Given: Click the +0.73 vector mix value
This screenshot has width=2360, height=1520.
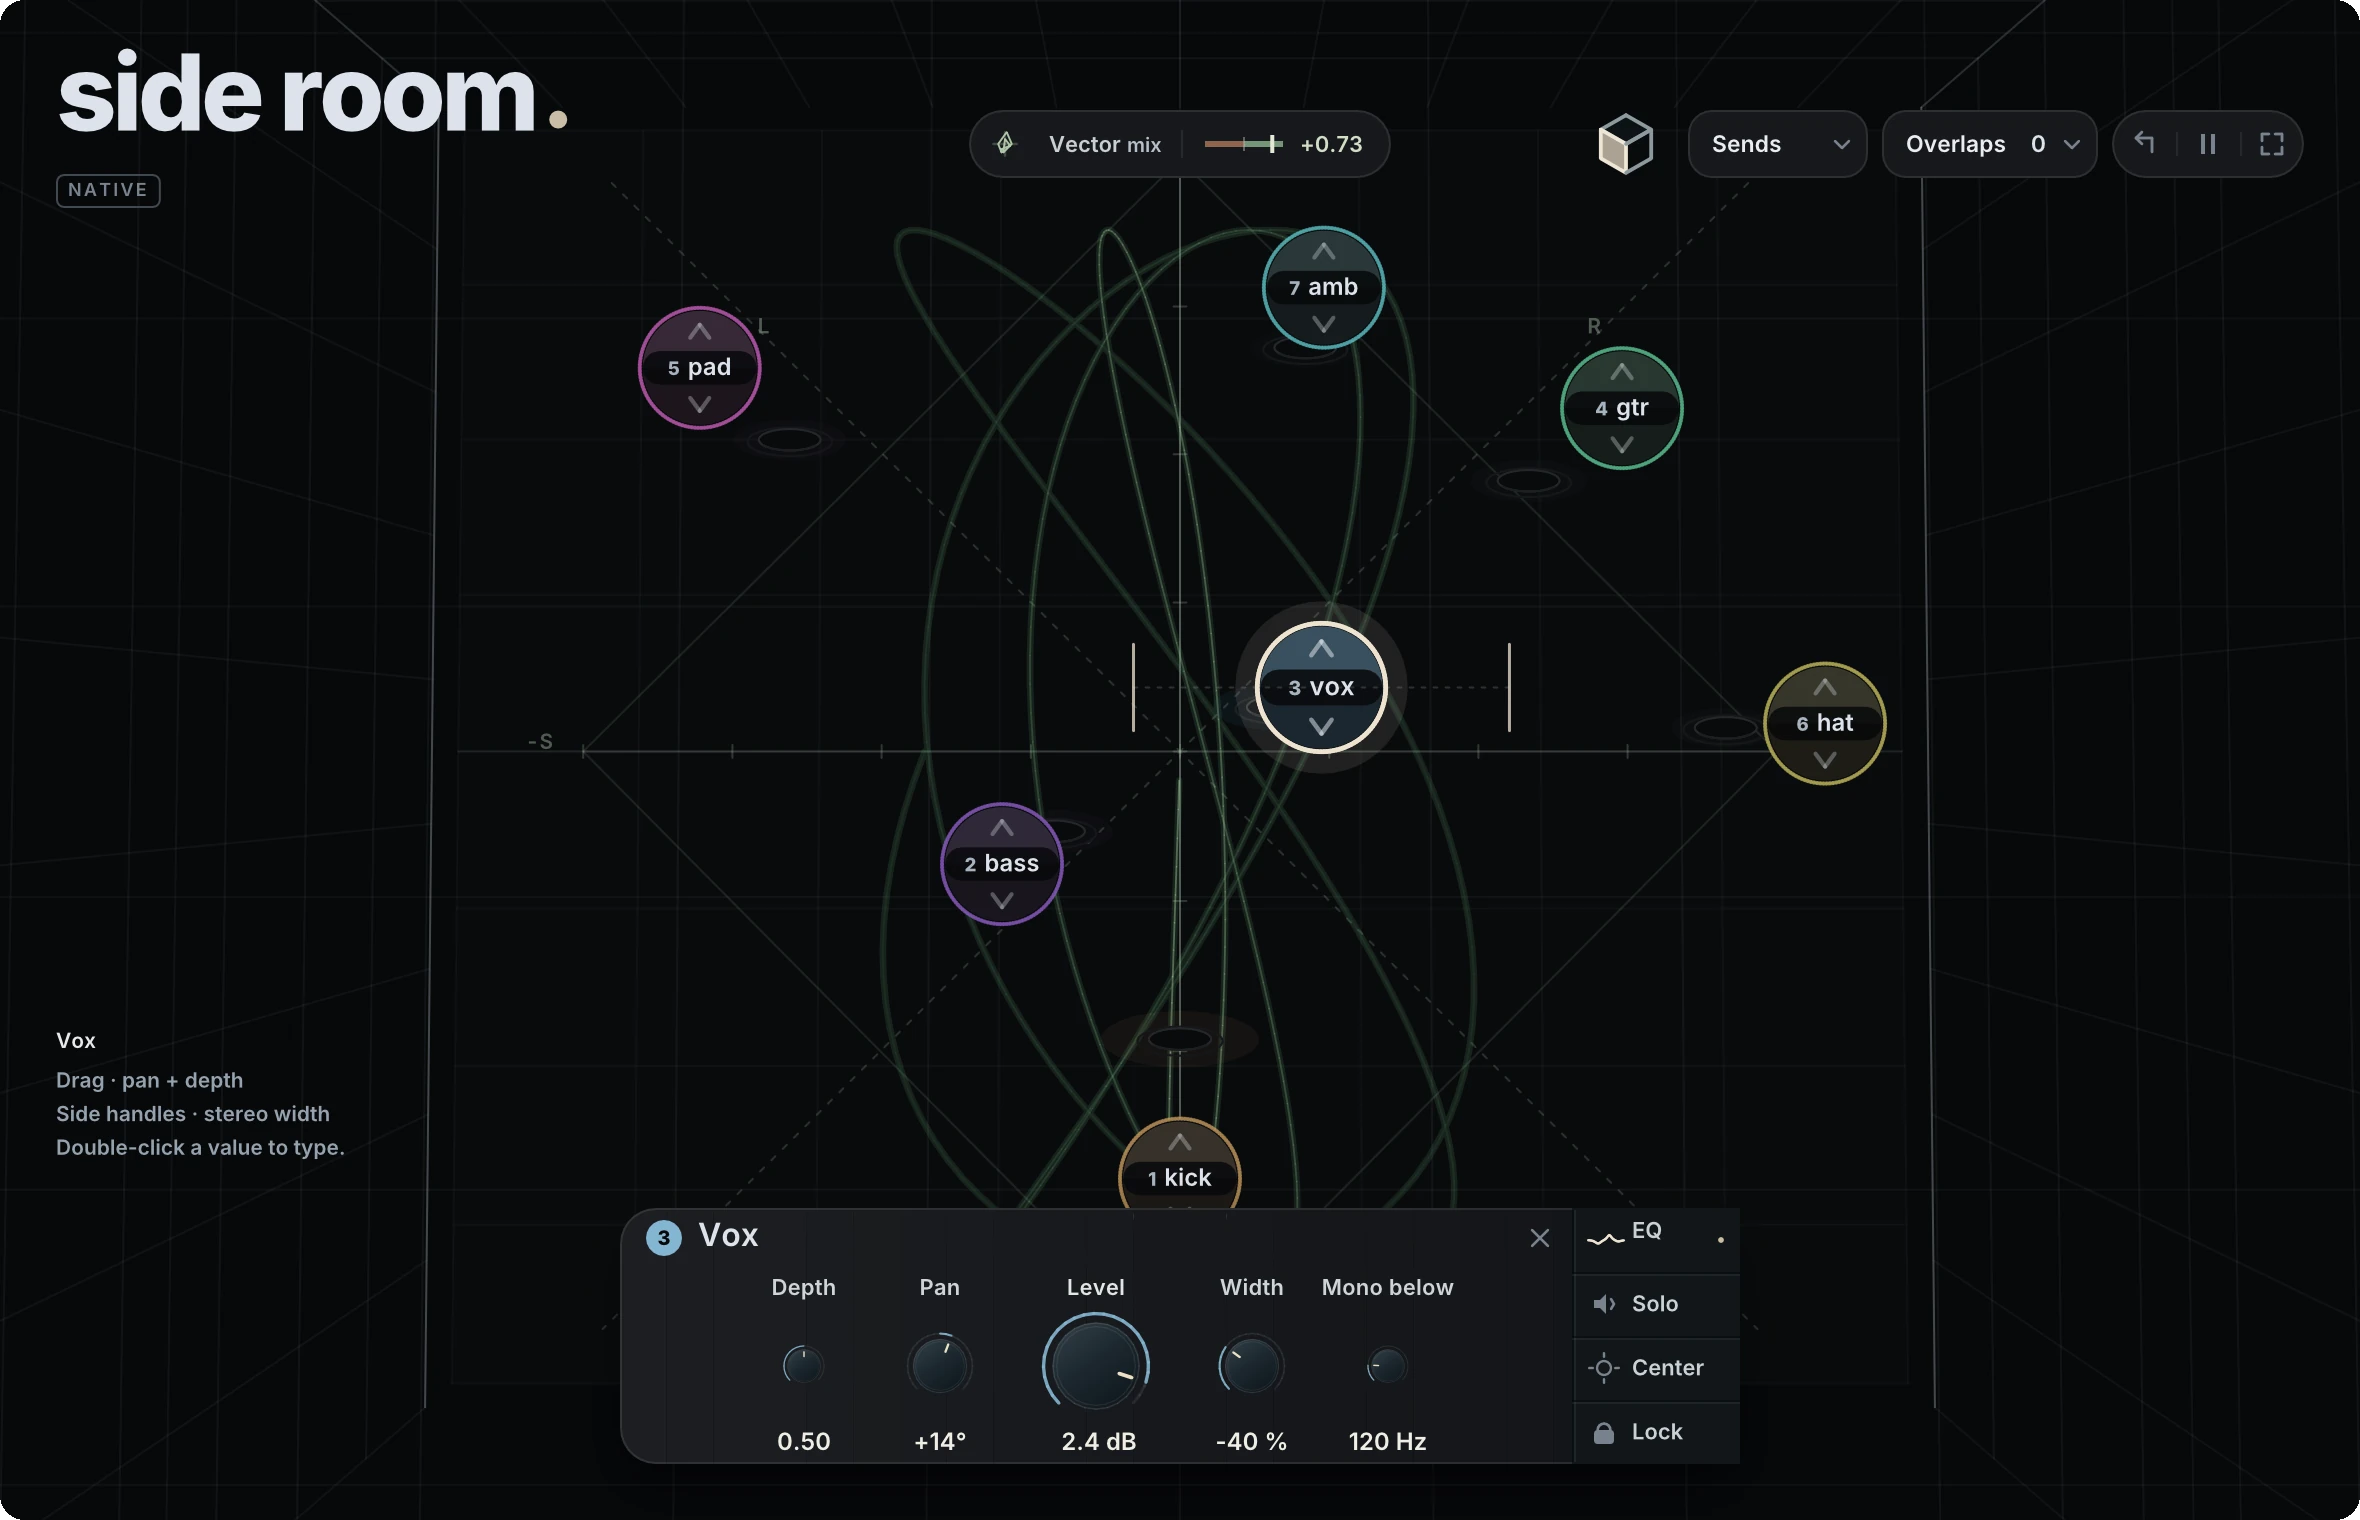Looking at the screenshot, I should coord(1331,144).
